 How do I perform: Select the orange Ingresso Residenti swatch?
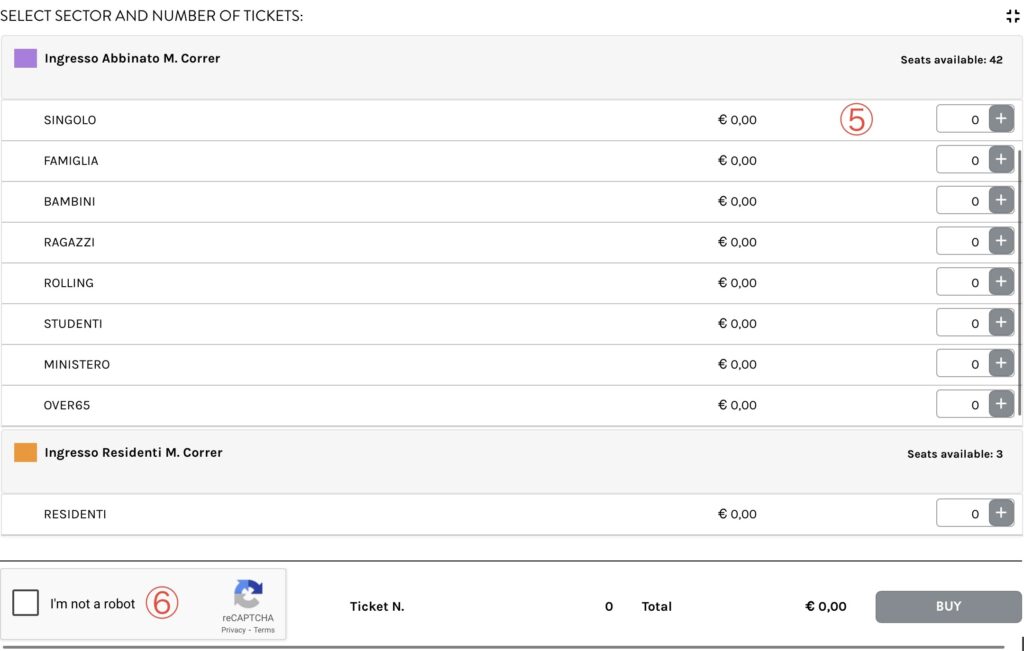26,452
